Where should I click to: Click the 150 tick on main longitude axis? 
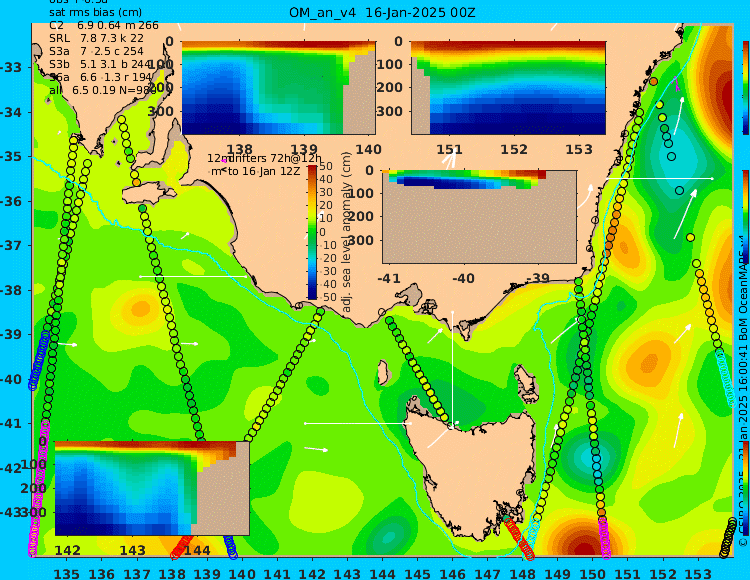593,574
